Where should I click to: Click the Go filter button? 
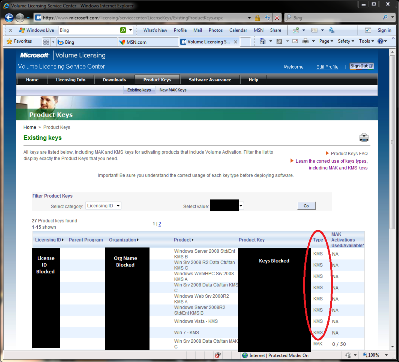[306, 206]
